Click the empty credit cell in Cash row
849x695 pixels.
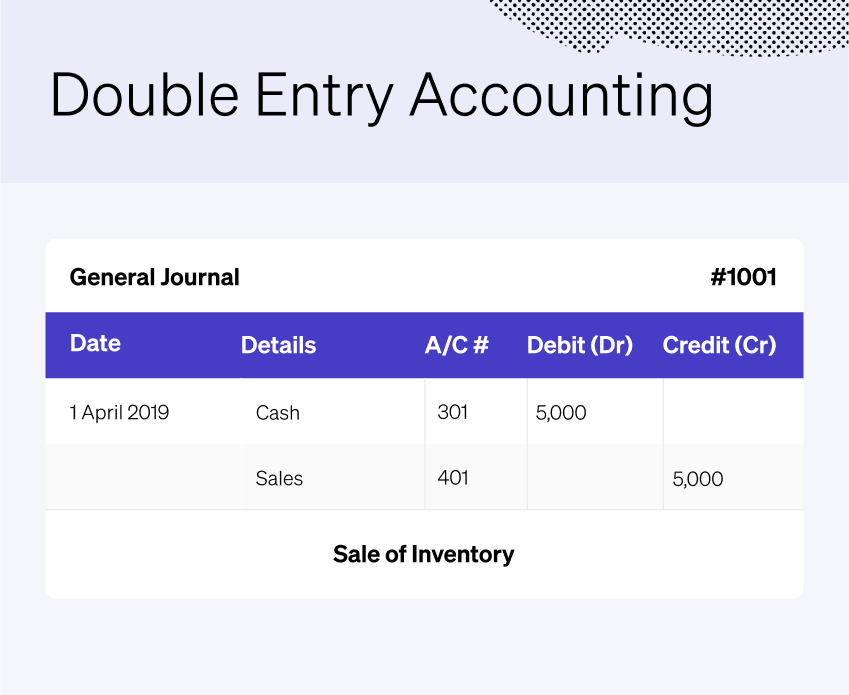pyautogui.click(x=732, y=412)
